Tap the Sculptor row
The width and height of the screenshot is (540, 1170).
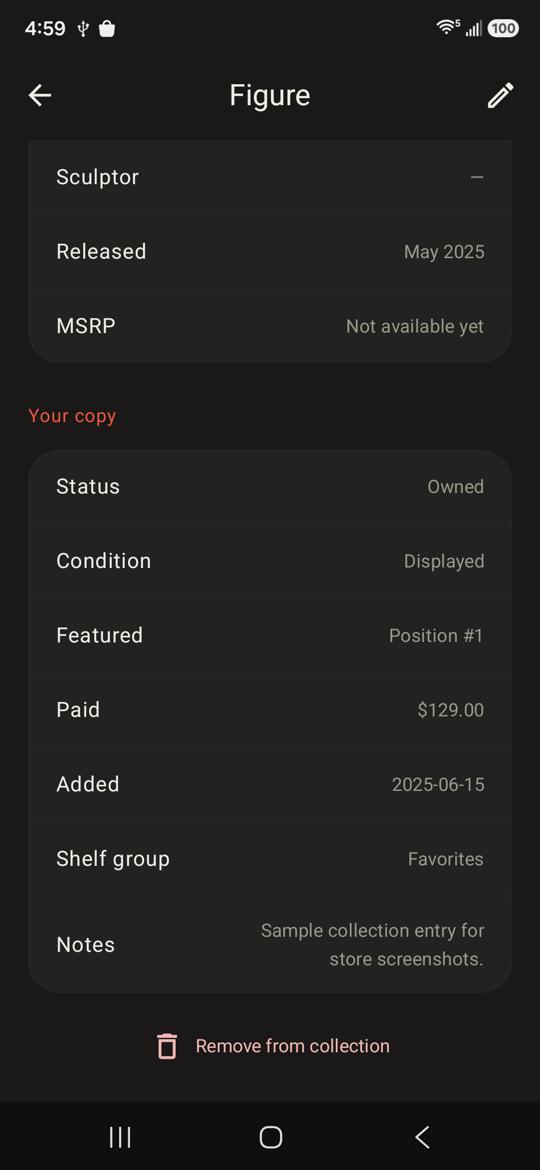[270, 178]
